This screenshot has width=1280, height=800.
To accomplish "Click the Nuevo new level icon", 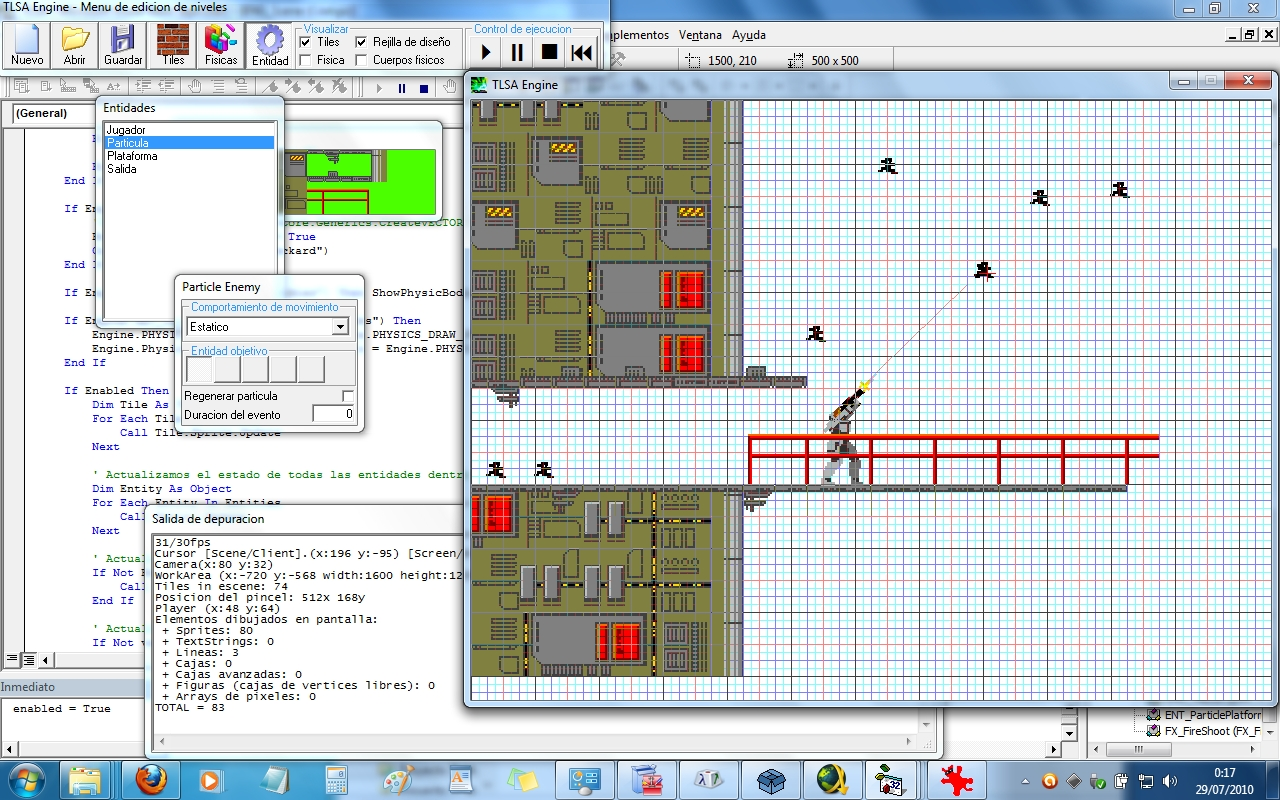I will pos(27,45).
